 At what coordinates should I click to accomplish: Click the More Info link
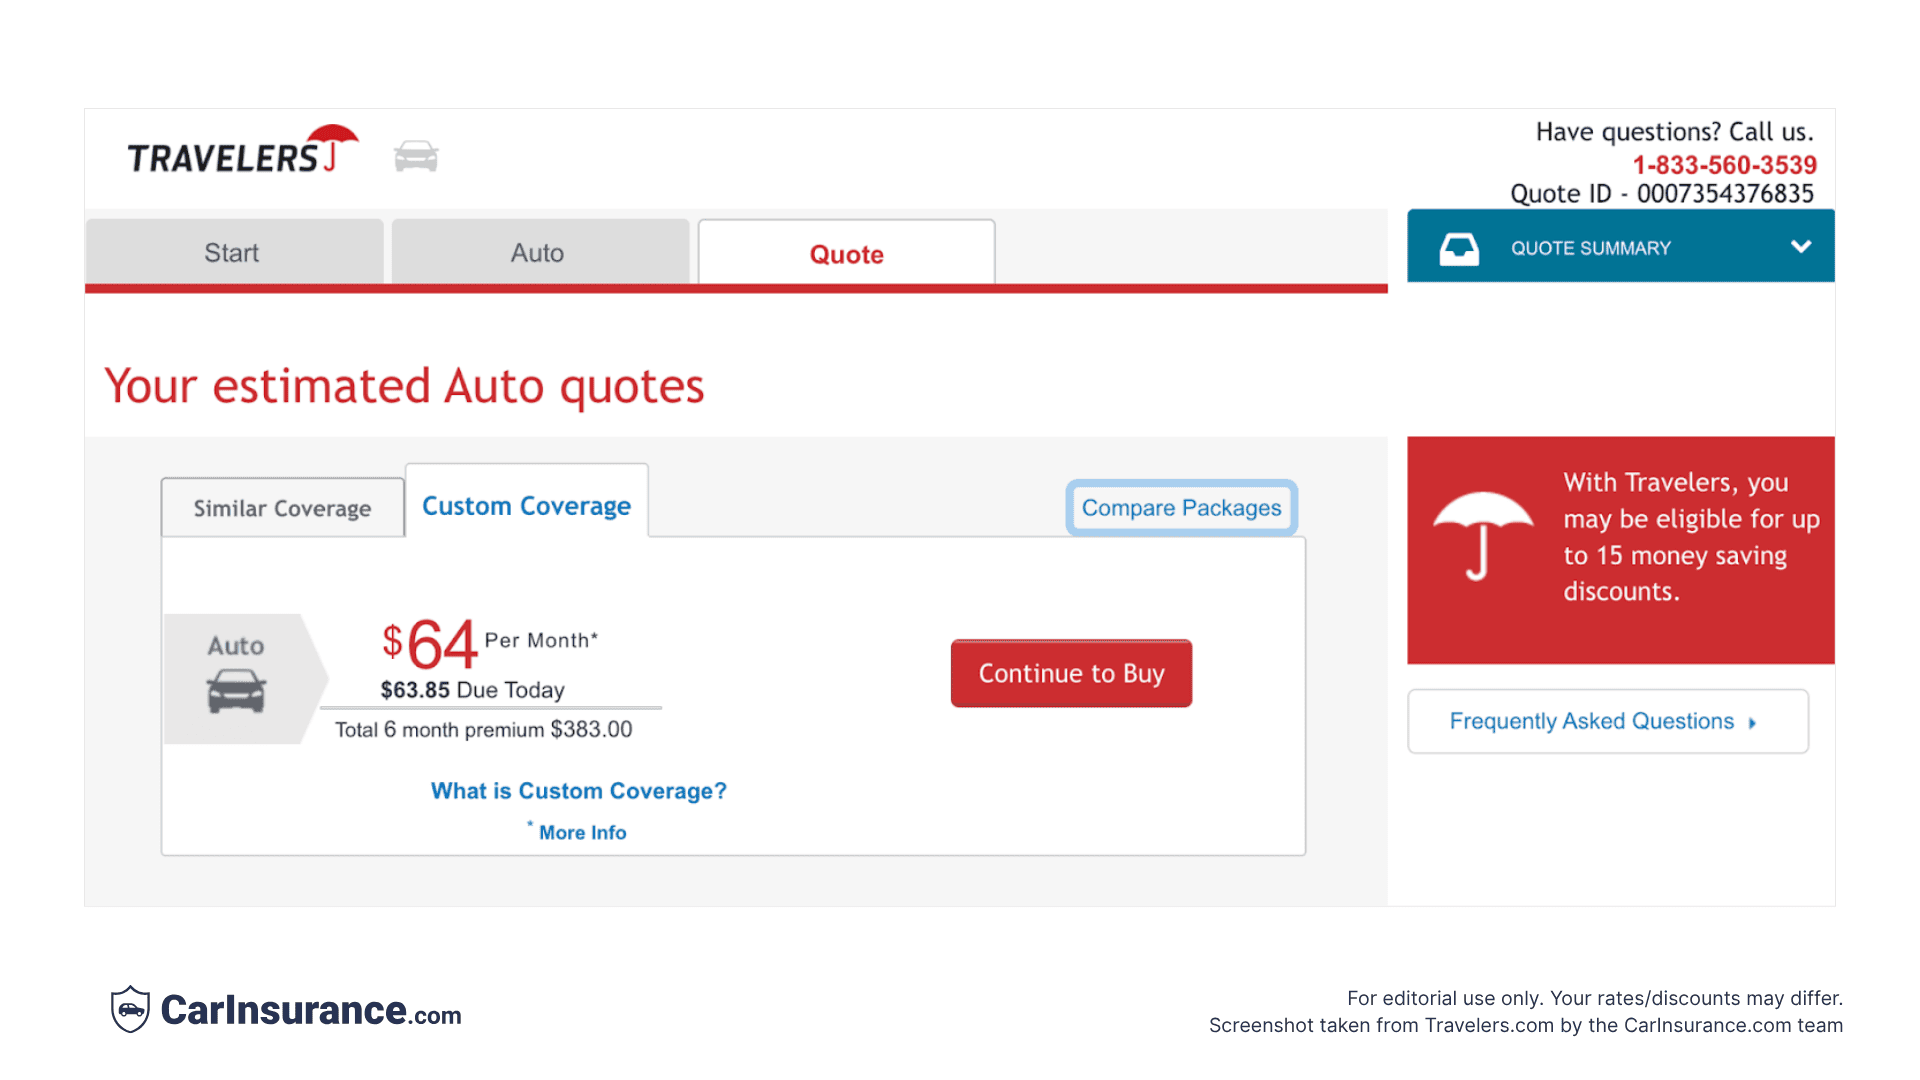pos(582,832)
